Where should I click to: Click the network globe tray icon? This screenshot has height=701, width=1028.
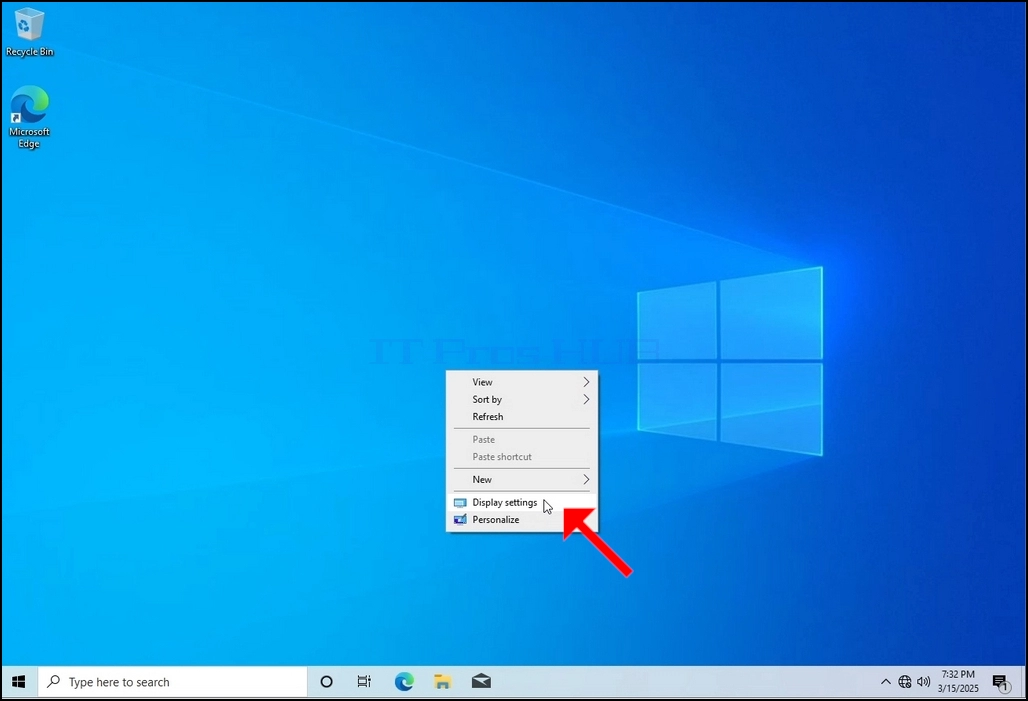tap(905, 682)
